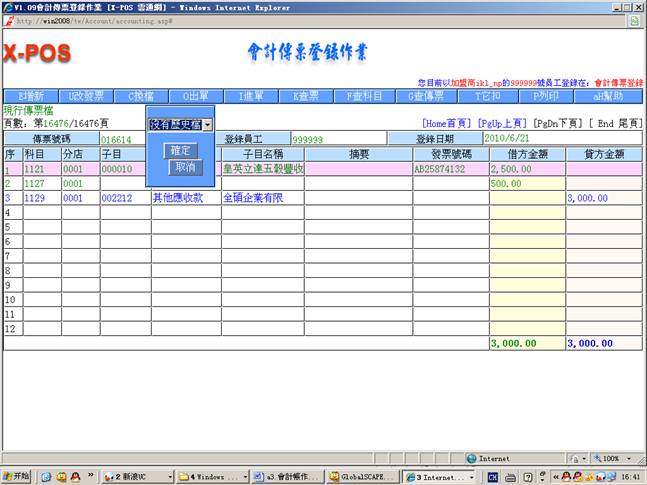Open the C換檔 menu item
Image resolution: width=647 pixels, height=485 pixels.
tap(143, 96)
